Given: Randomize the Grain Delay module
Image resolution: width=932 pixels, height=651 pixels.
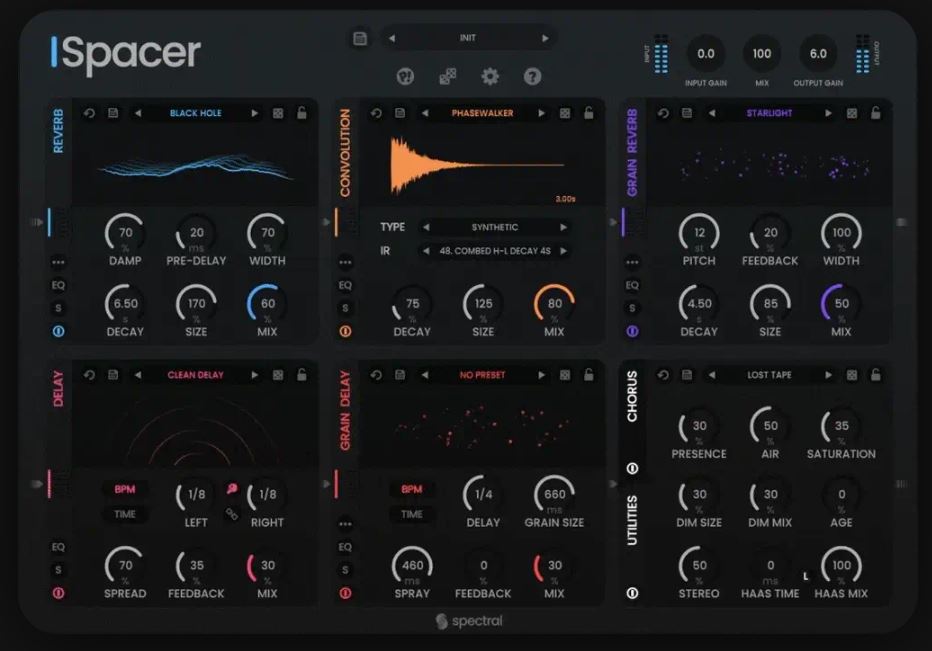Looking at the screenshot, I should tap(565, 375).
